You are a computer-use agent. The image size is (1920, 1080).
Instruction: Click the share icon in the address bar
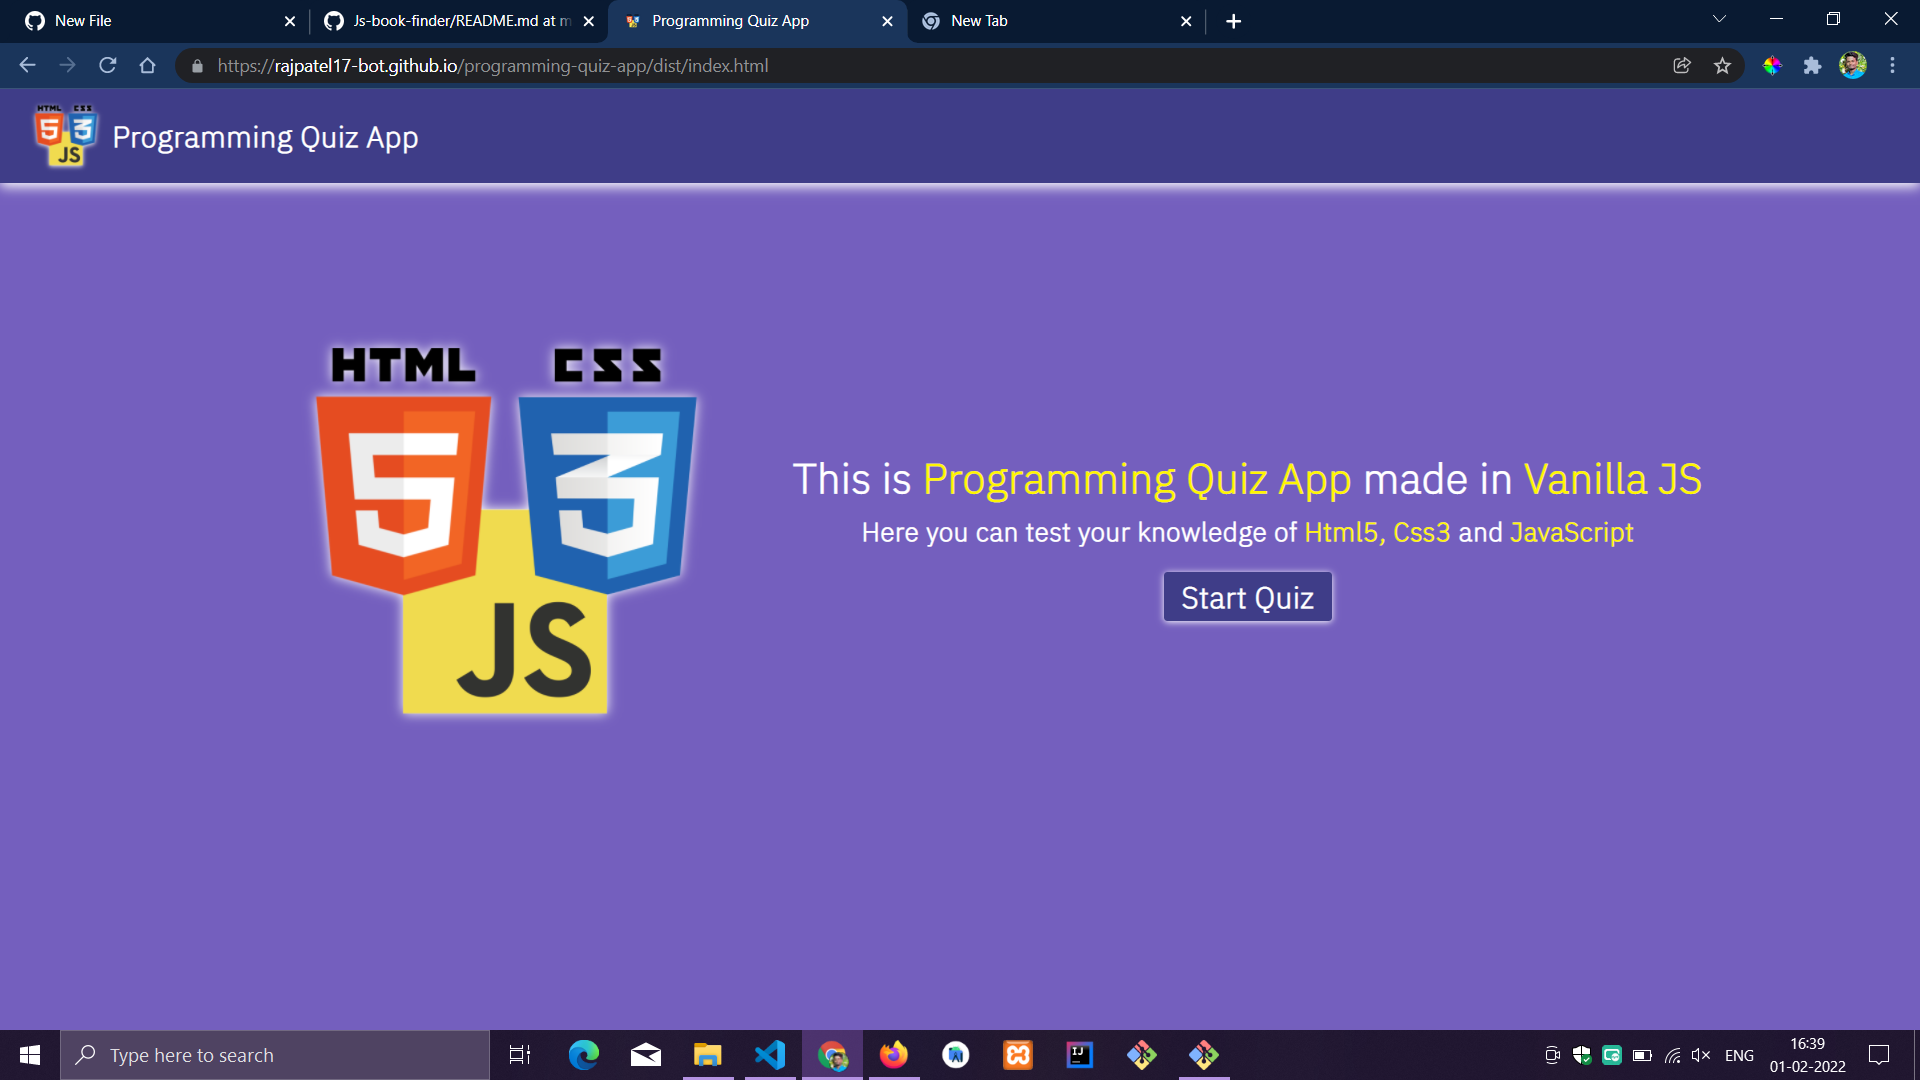[1682, 65]
